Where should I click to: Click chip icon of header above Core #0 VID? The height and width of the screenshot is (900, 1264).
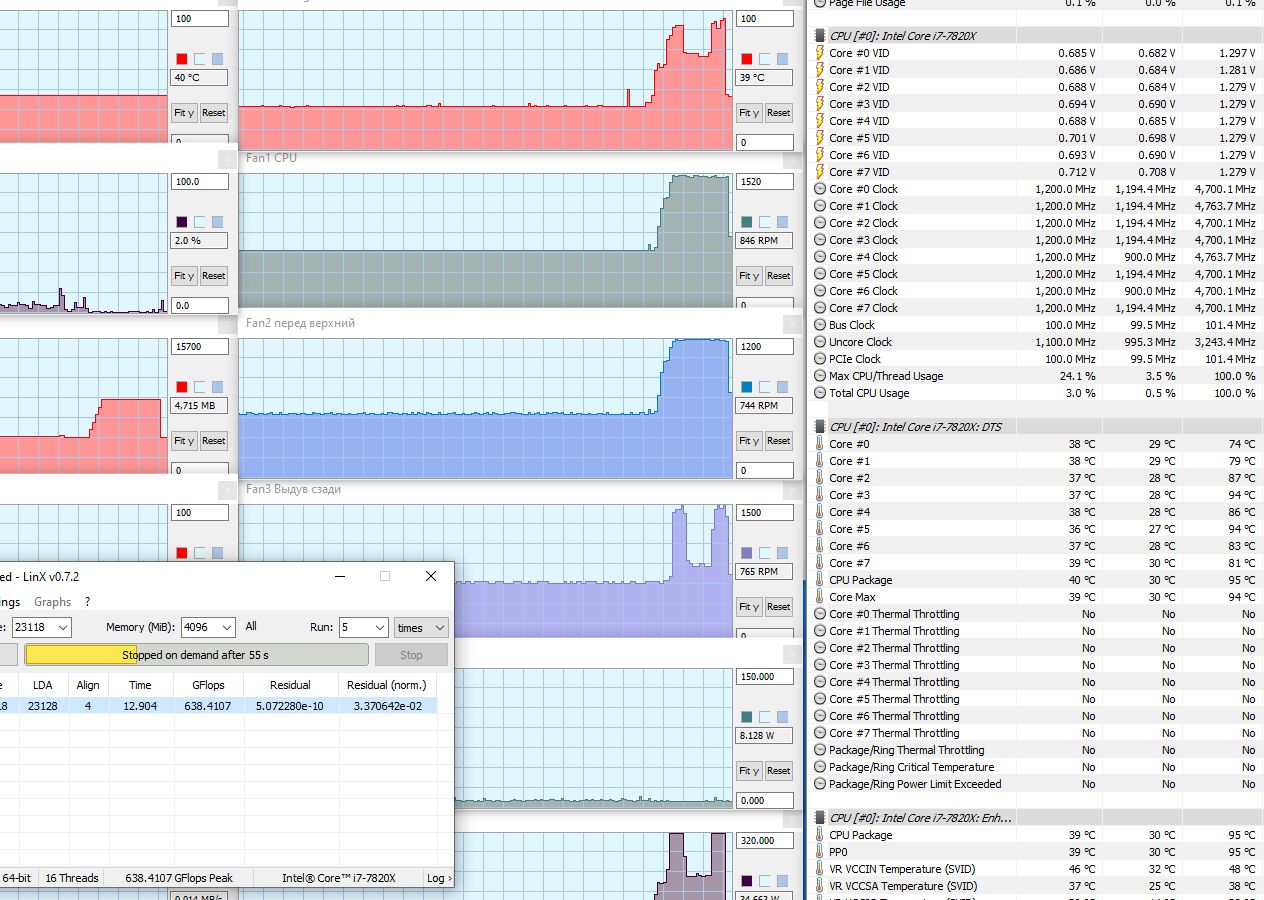(x=820, y=36)
